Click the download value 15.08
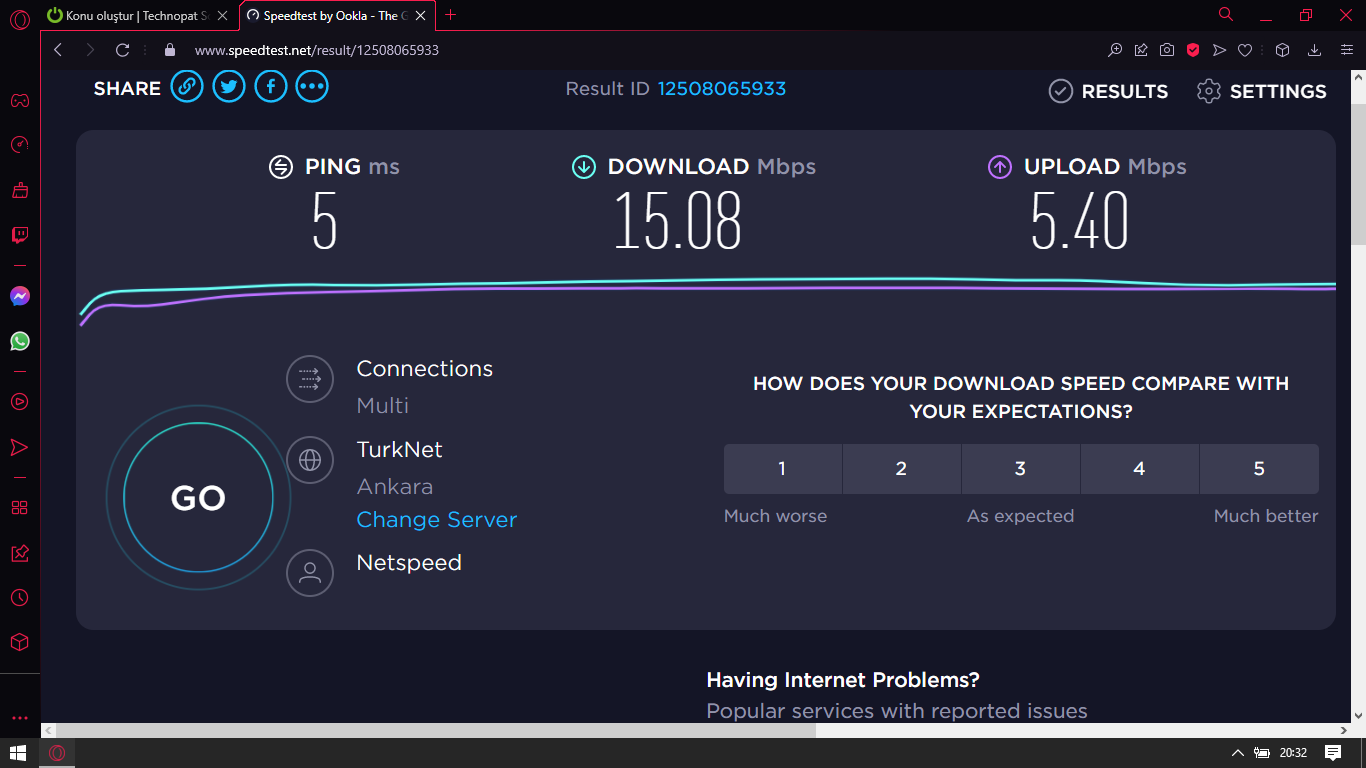The width and height of the screenshot is (1366, 768). point(678,221)
